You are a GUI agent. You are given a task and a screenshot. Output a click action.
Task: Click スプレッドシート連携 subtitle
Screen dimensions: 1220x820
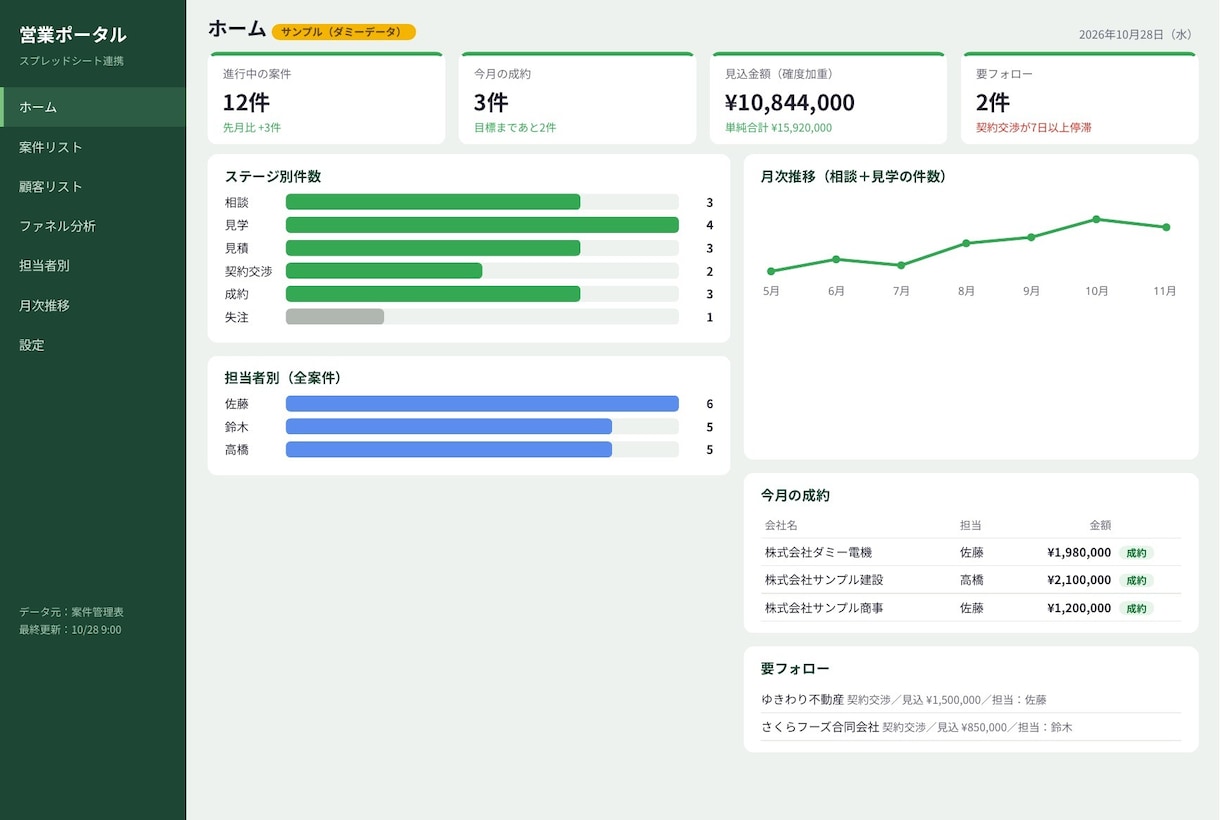[71, 61]
